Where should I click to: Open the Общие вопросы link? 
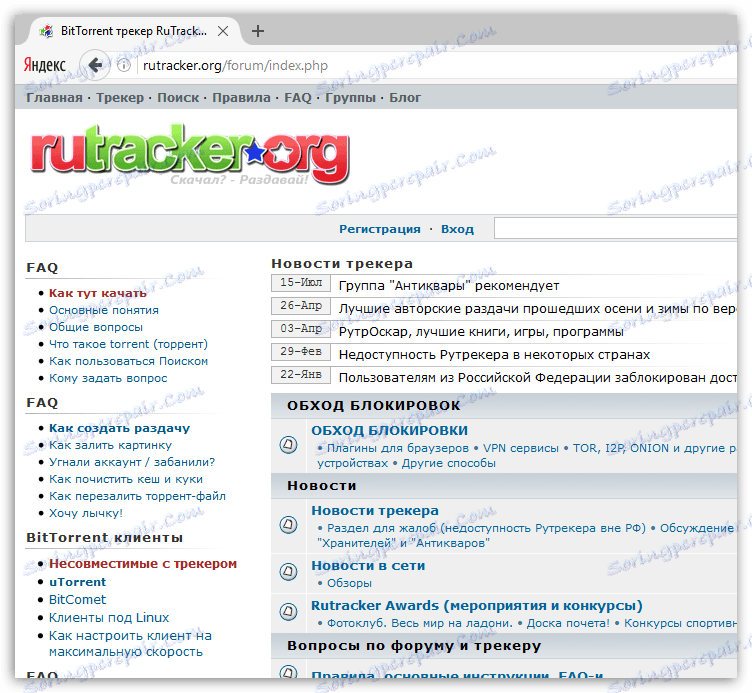(96, 327)
